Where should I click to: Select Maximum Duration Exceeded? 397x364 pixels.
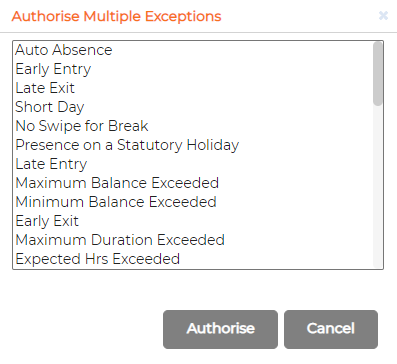tap(193, 240)
